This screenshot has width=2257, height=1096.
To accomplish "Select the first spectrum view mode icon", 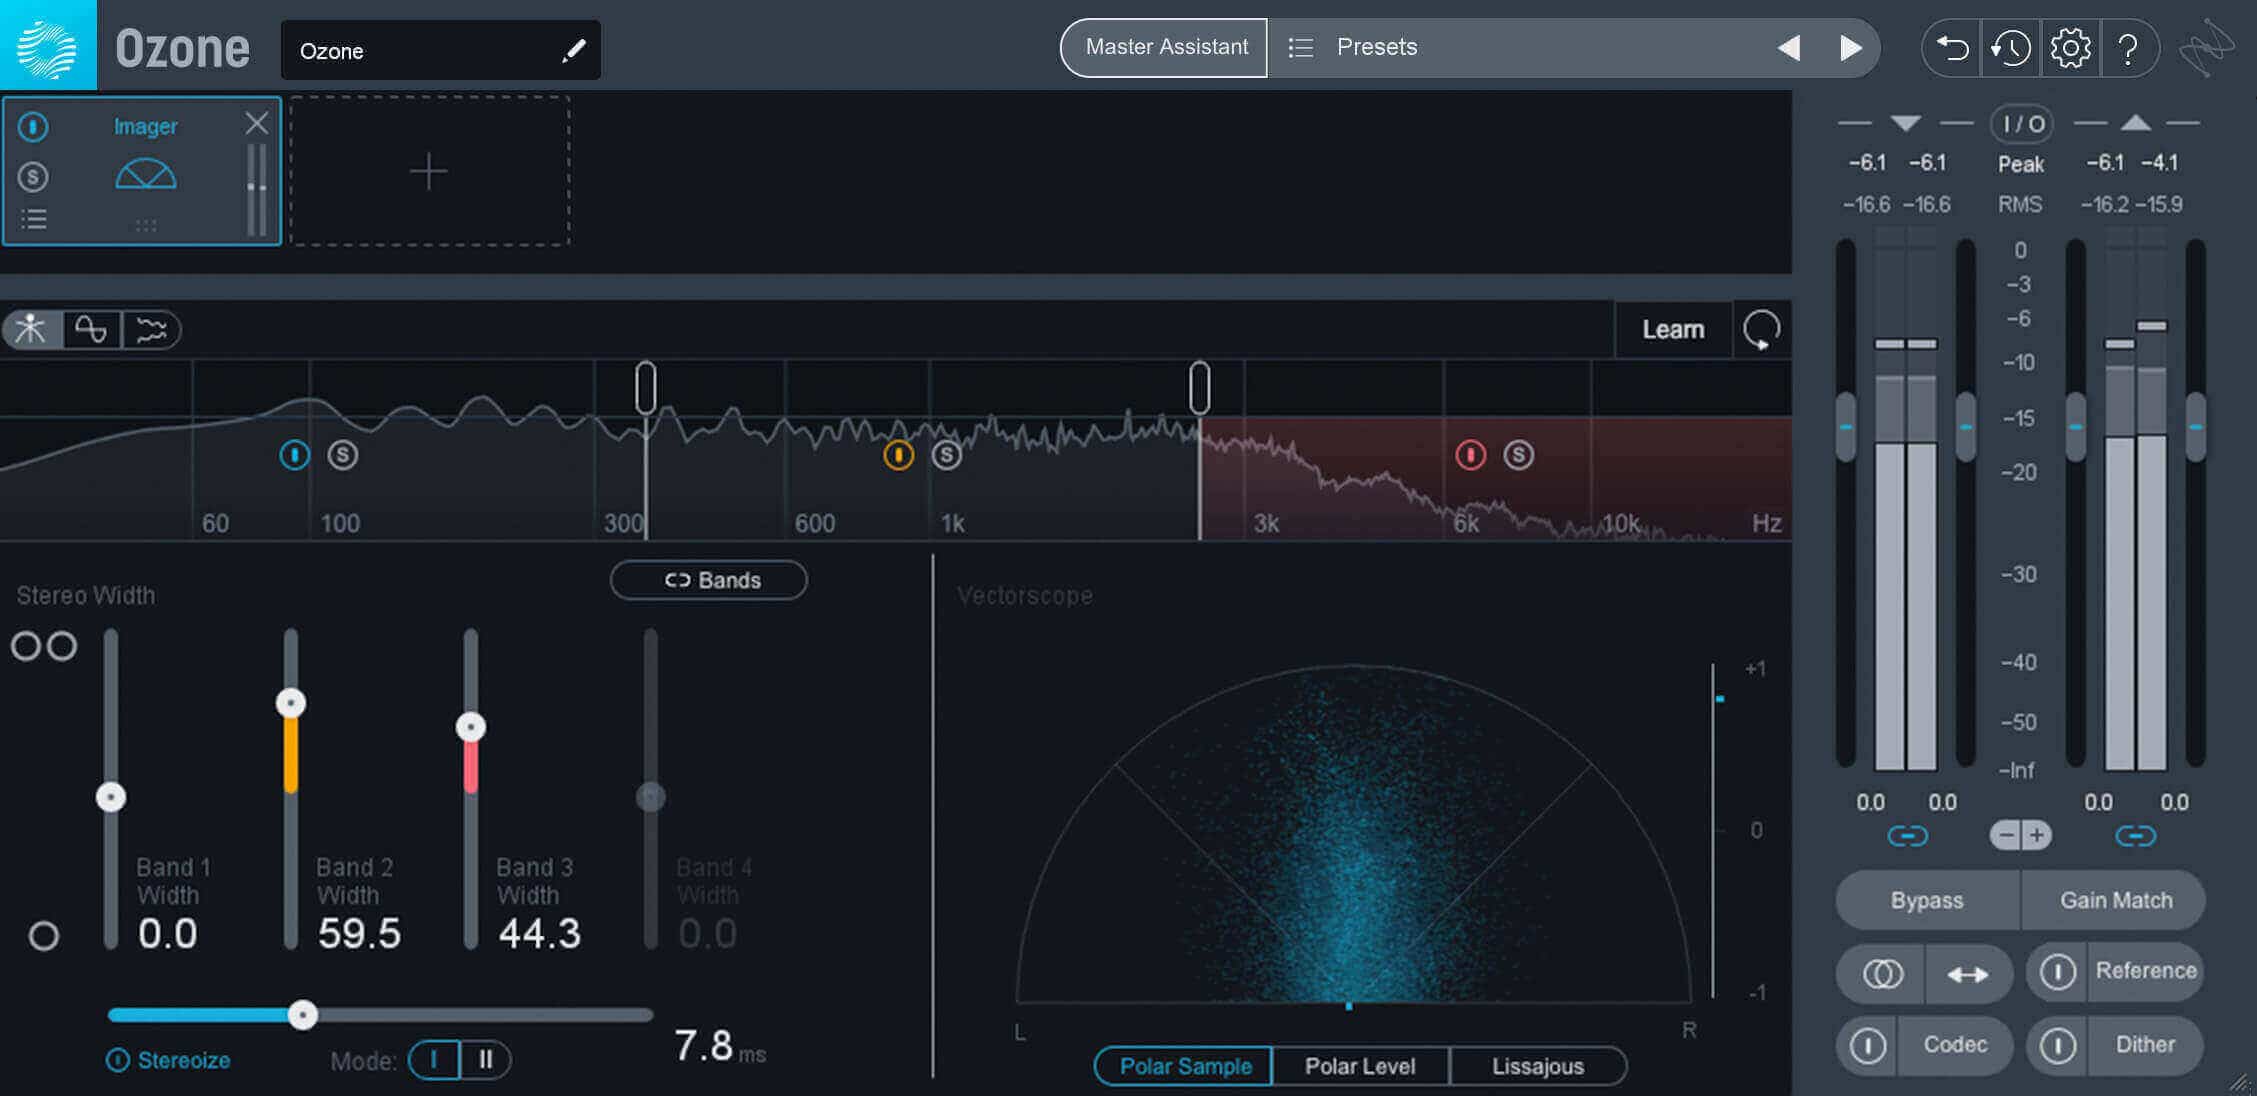I will click(32, 329).
